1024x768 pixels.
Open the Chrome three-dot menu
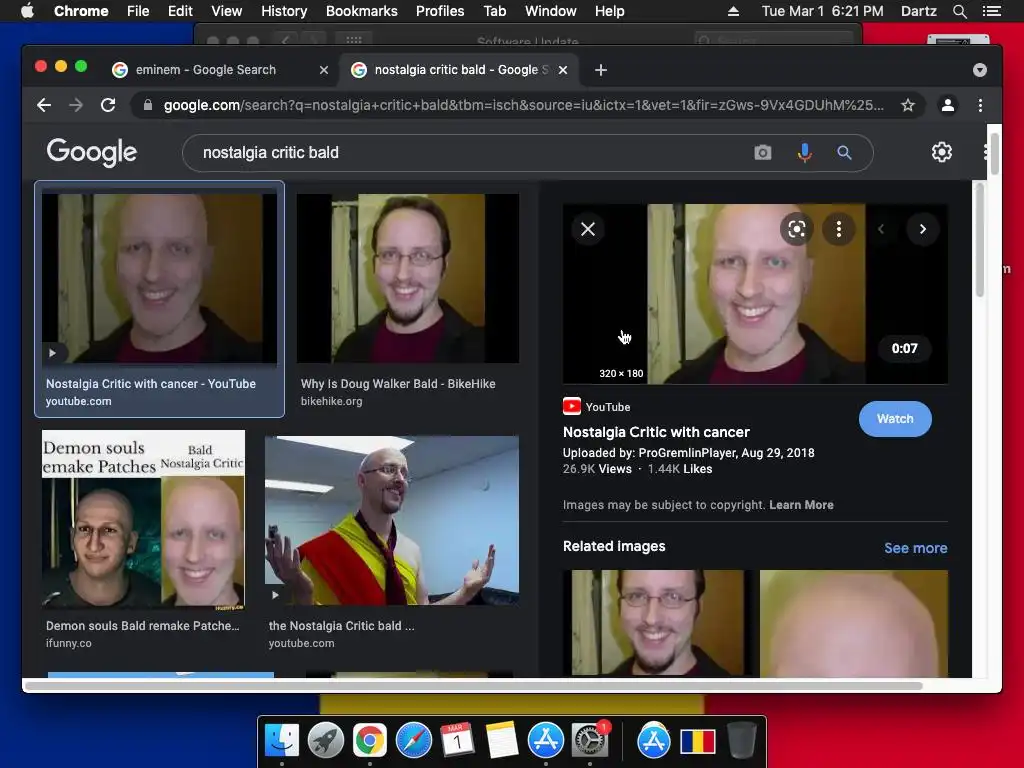(980, 105)
